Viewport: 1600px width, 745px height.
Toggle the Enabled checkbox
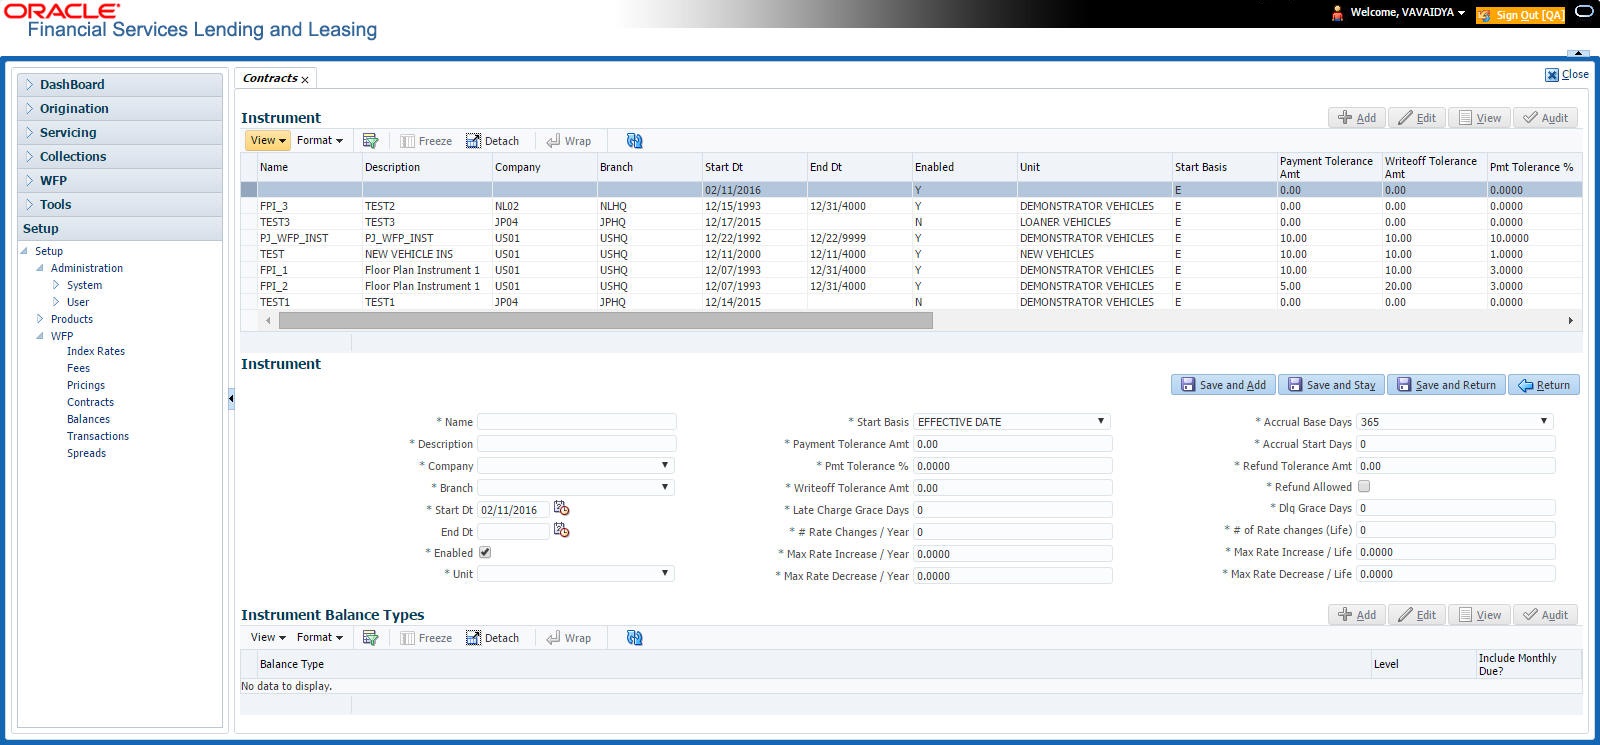pyautogui.click(x=485, y=552)
